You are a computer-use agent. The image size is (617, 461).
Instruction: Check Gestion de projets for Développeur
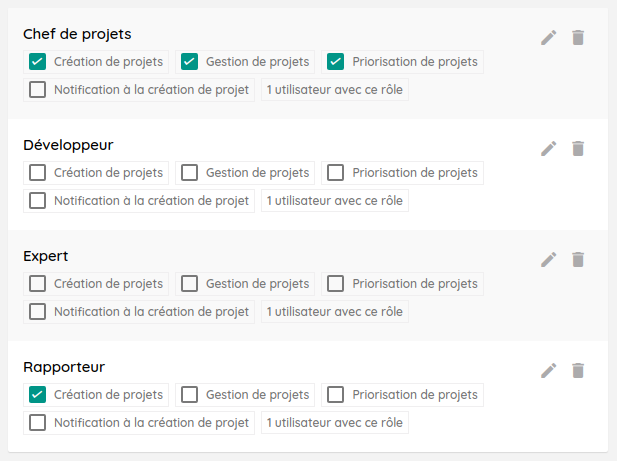[x=189, y=173]
